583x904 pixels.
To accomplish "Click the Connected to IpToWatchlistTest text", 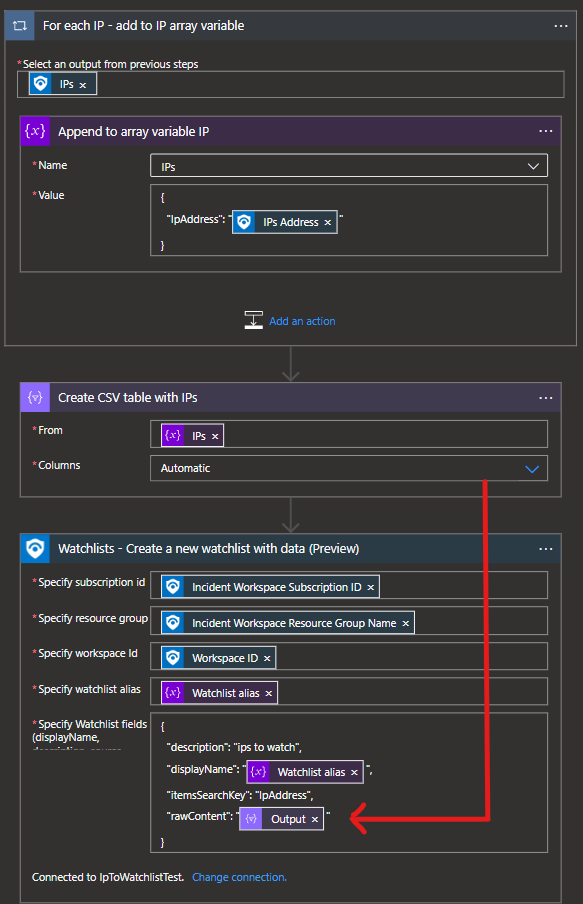I will coord(108,877).
